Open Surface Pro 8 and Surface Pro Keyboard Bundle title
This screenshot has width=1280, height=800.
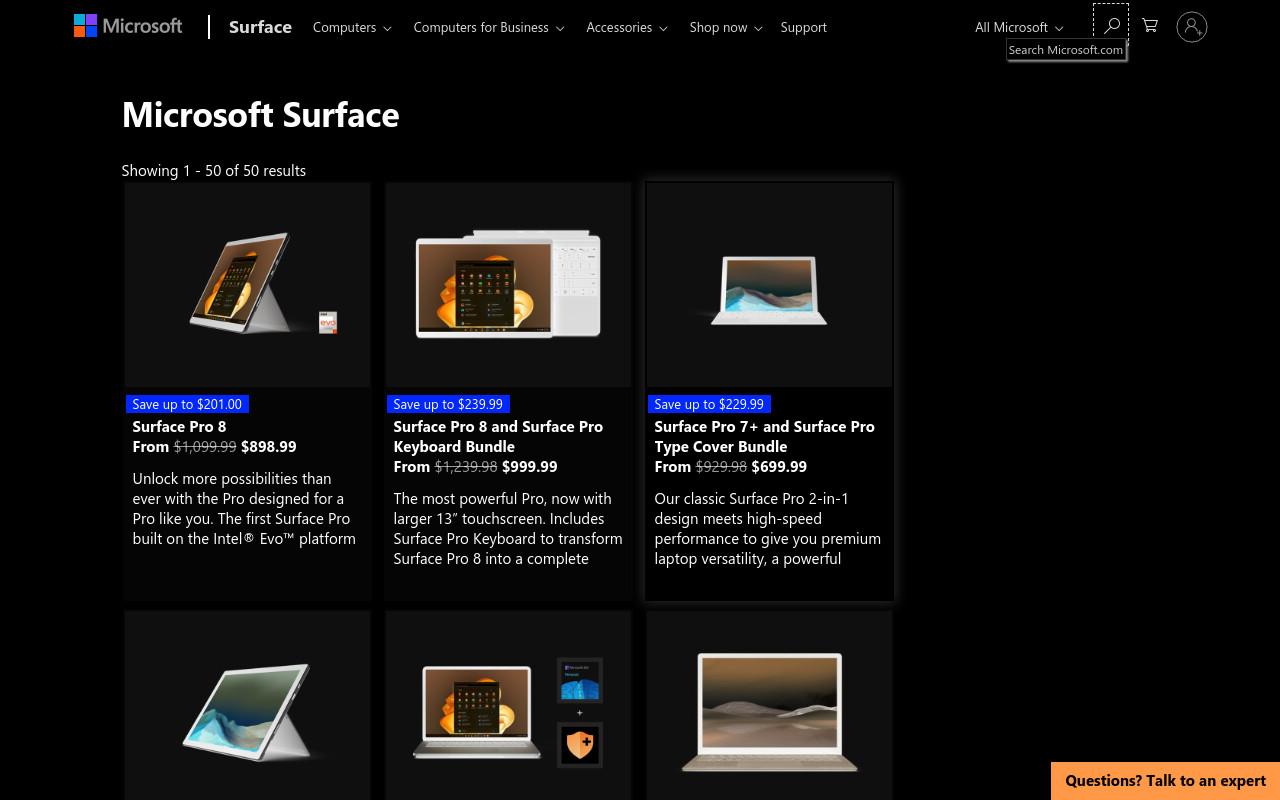click(x=498, y=436)
